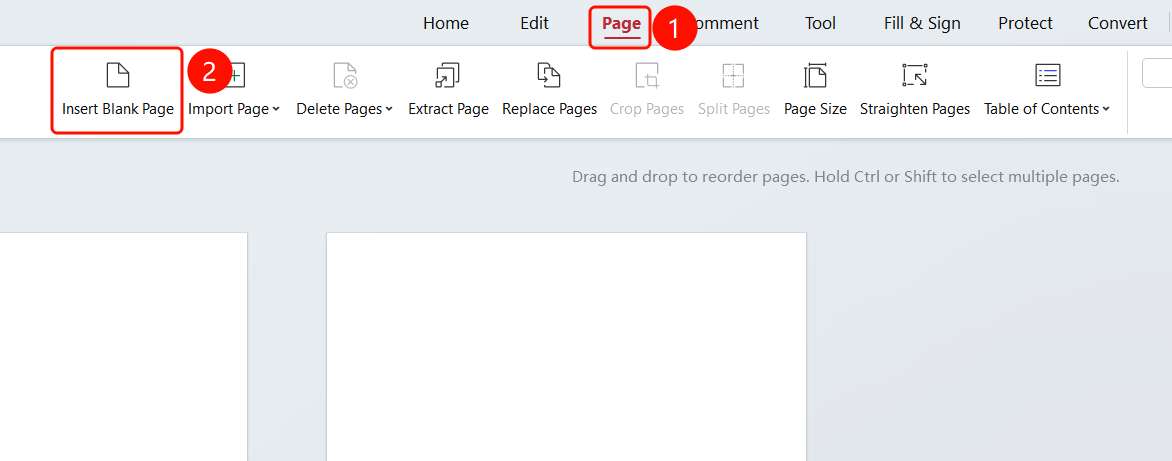Go to the Tool tab

(x=820, y=24)
